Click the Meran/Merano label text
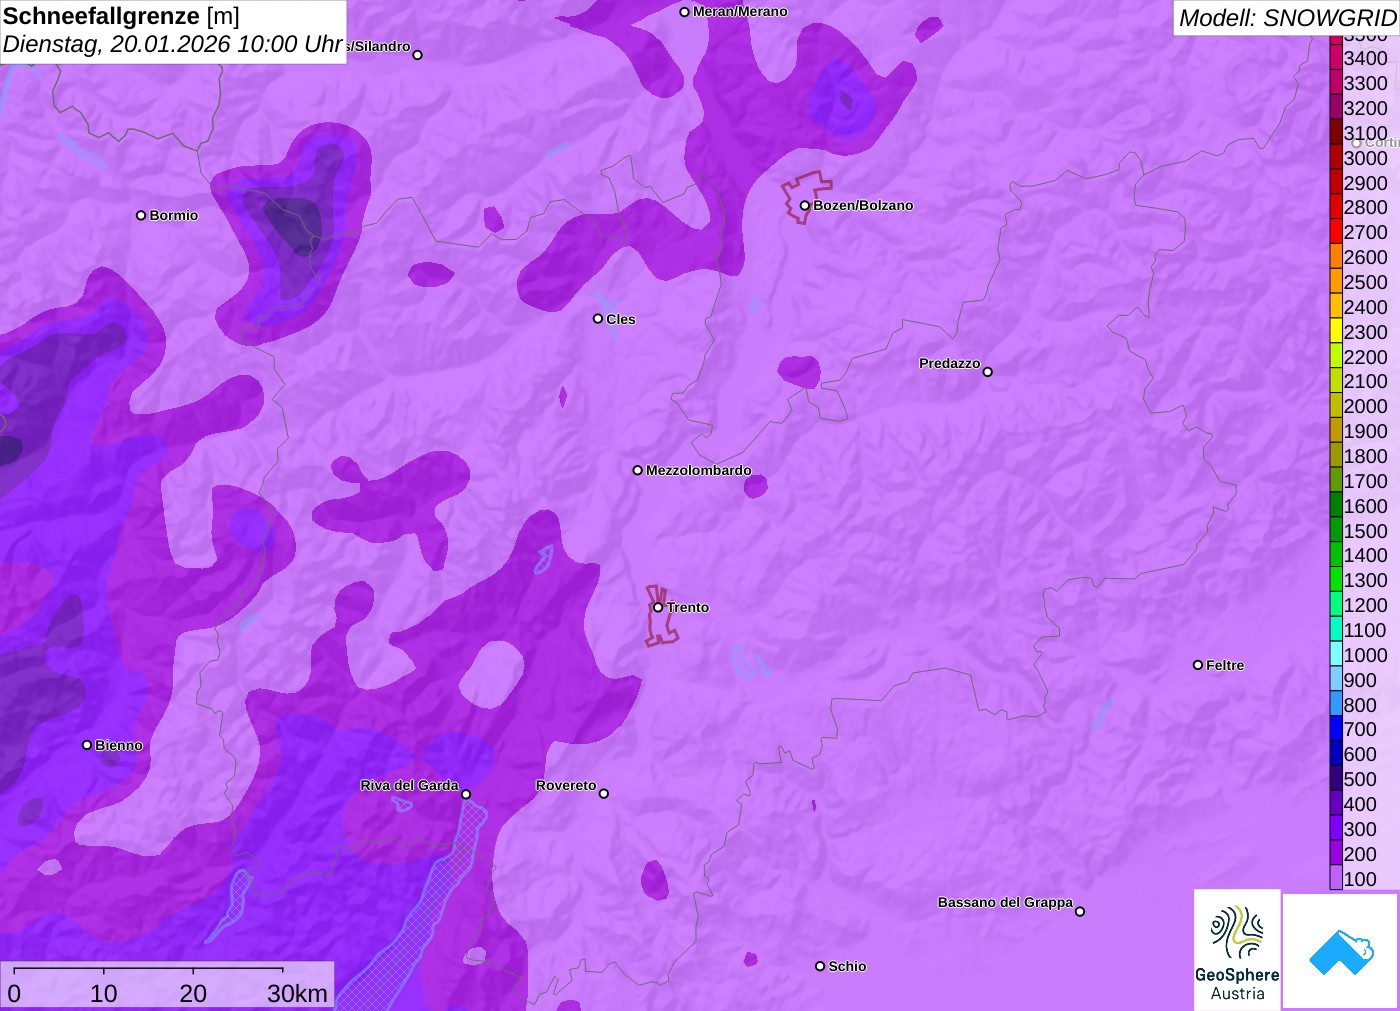 point(740,12)
